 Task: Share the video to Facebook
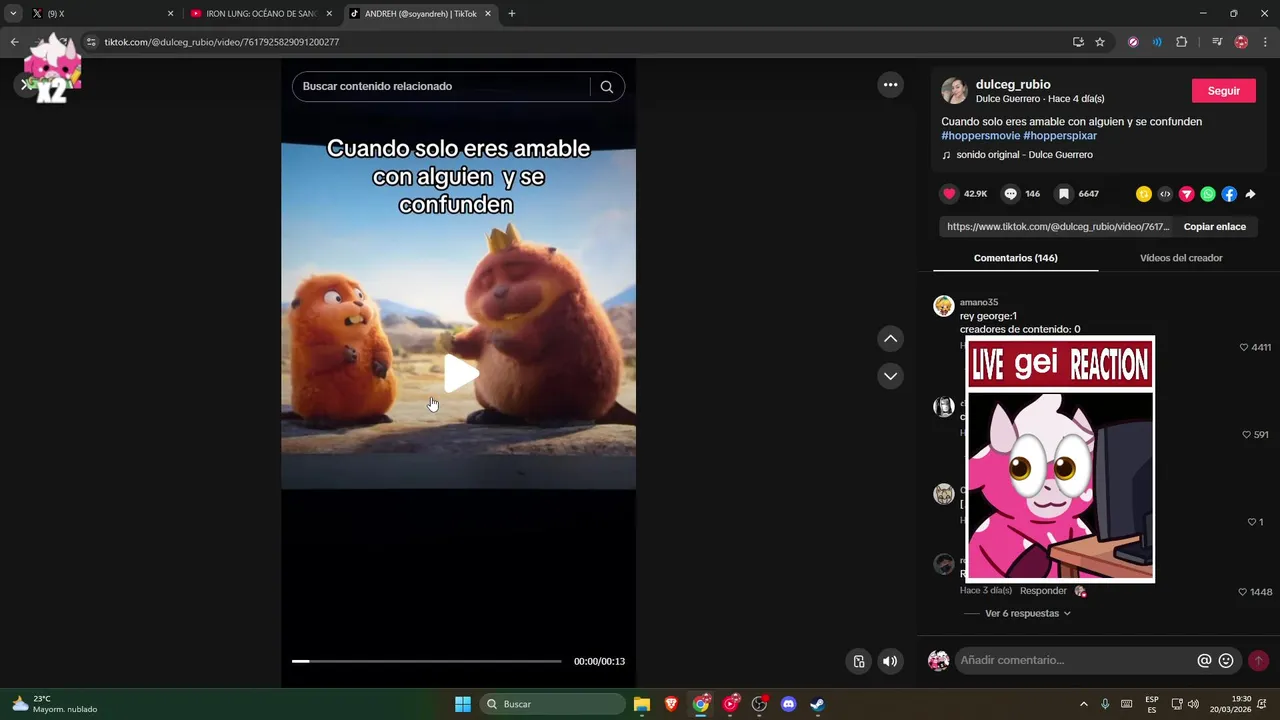(1229, 194)
